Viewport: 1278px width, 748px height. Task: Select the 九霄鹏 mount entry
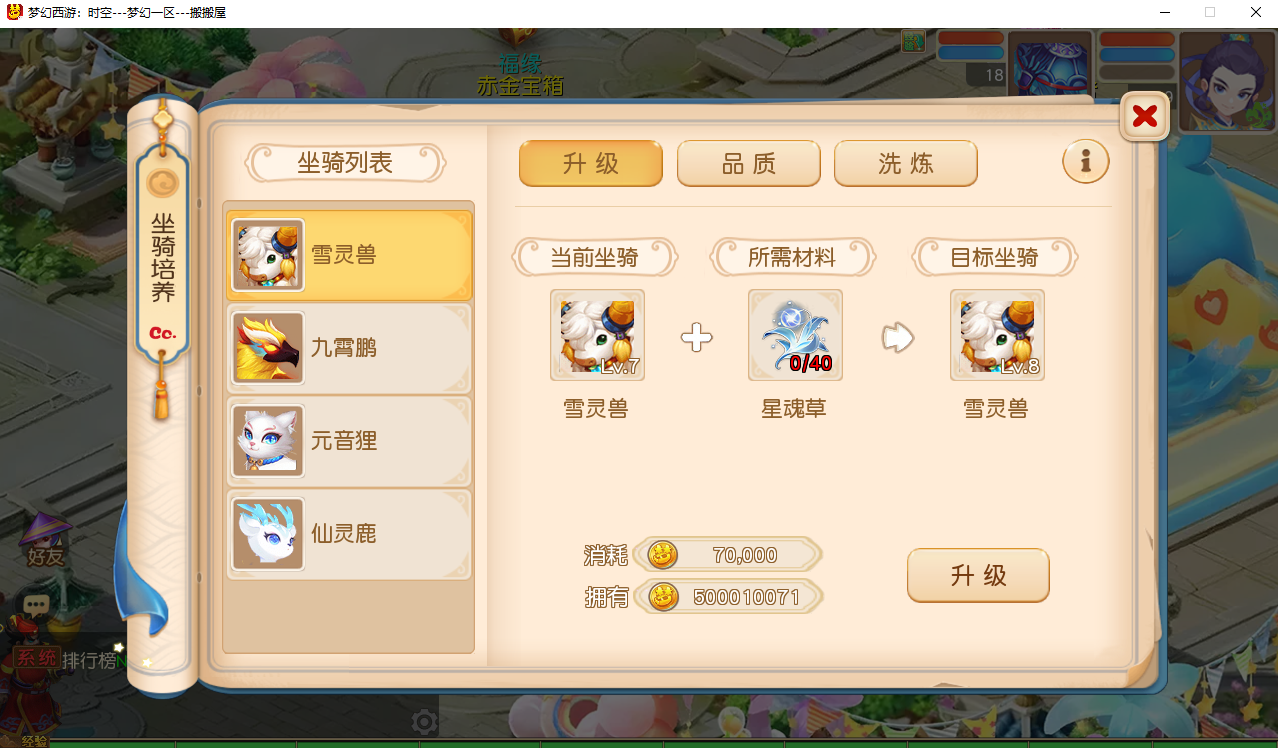pyautogui.click(x=349, y=348)
